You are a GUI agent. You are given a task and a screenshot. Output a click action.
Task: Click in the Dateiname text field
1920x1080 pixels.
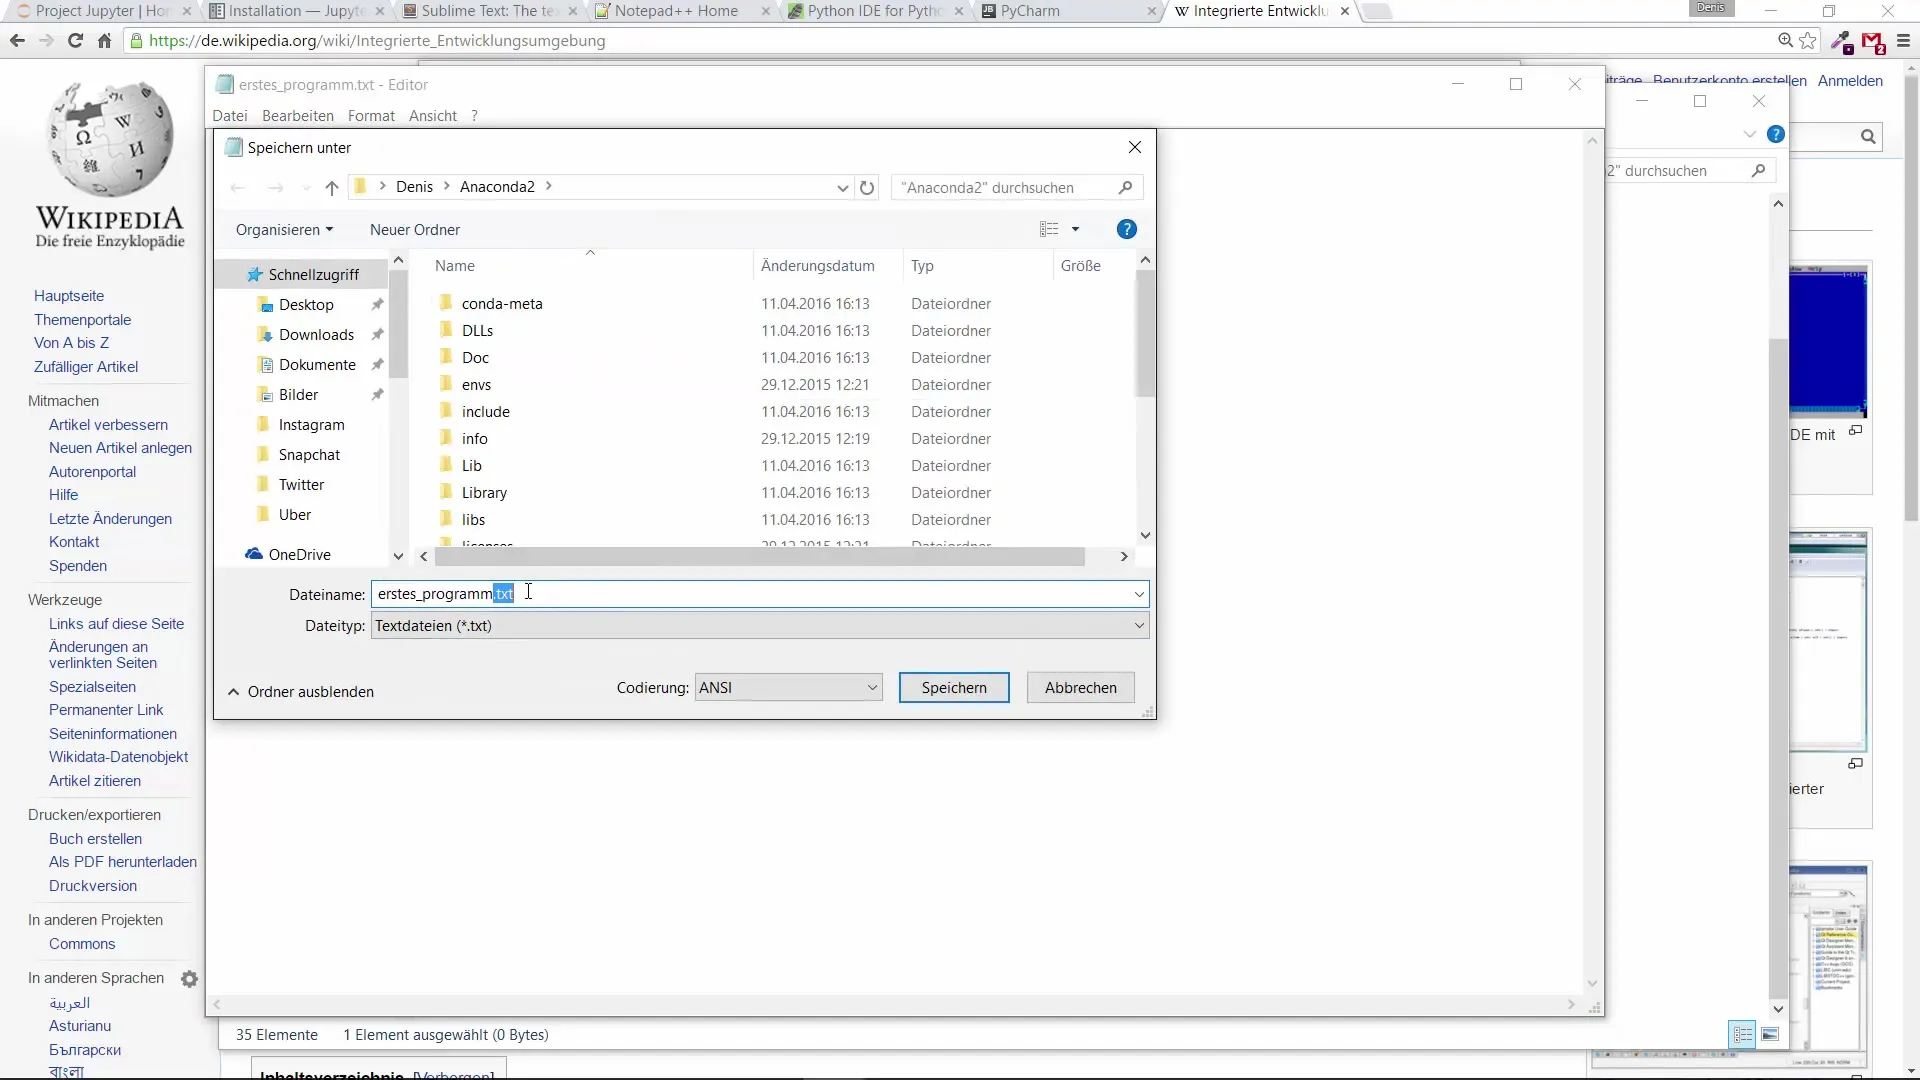750,595
